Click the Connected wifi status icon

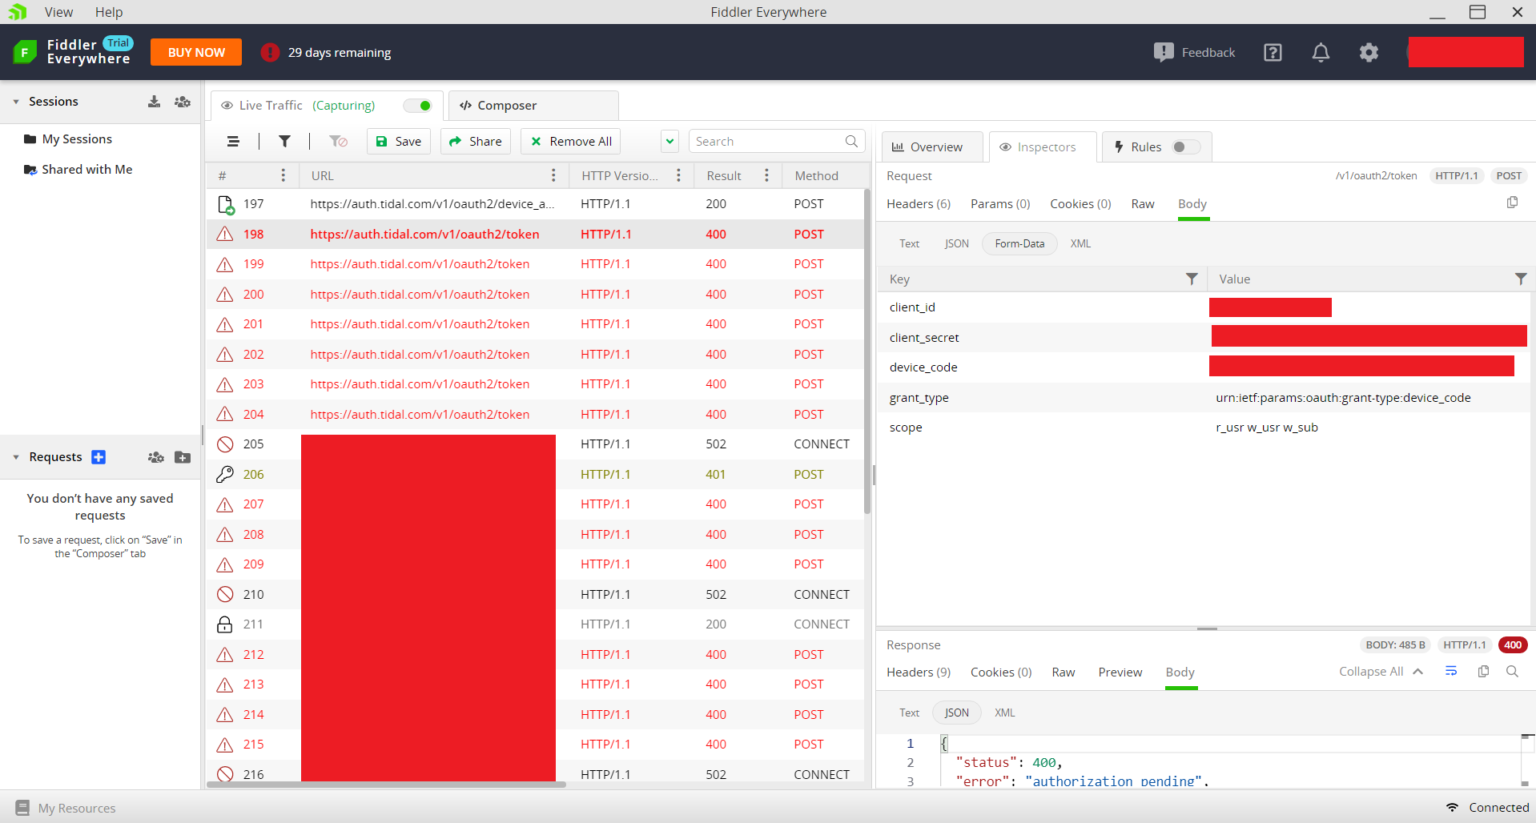click(1452, 807)
